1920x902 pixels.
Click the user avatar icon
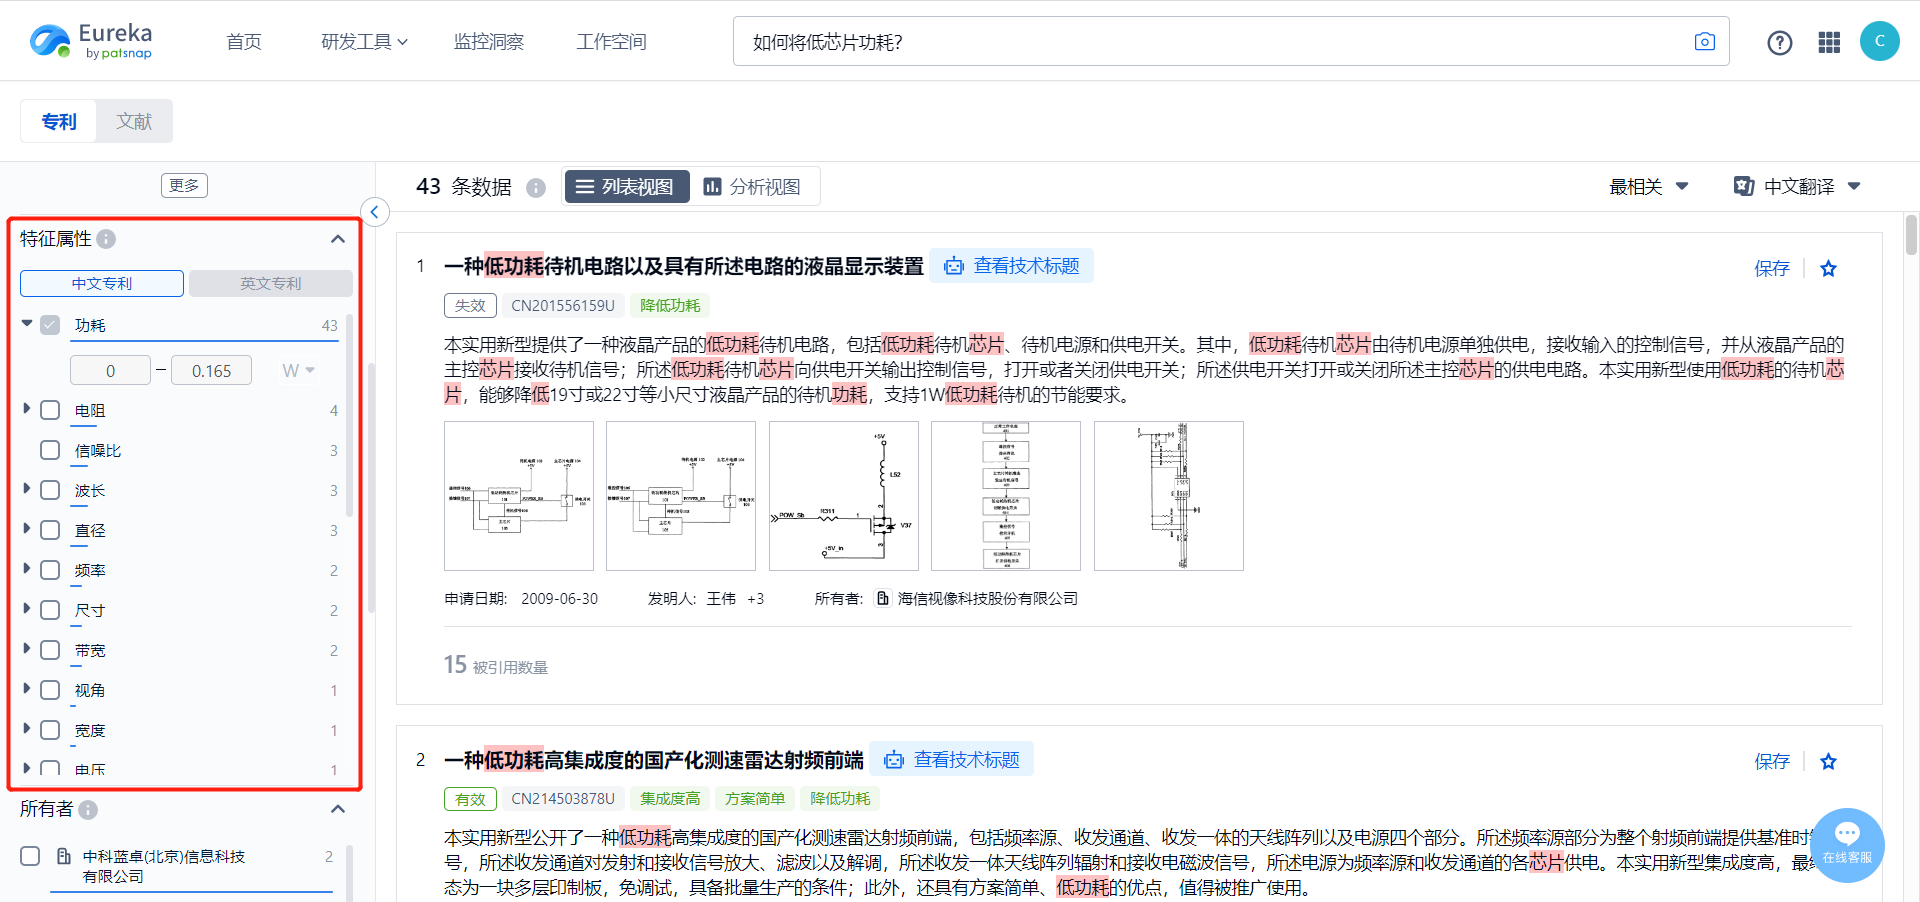pos(1879,41)
